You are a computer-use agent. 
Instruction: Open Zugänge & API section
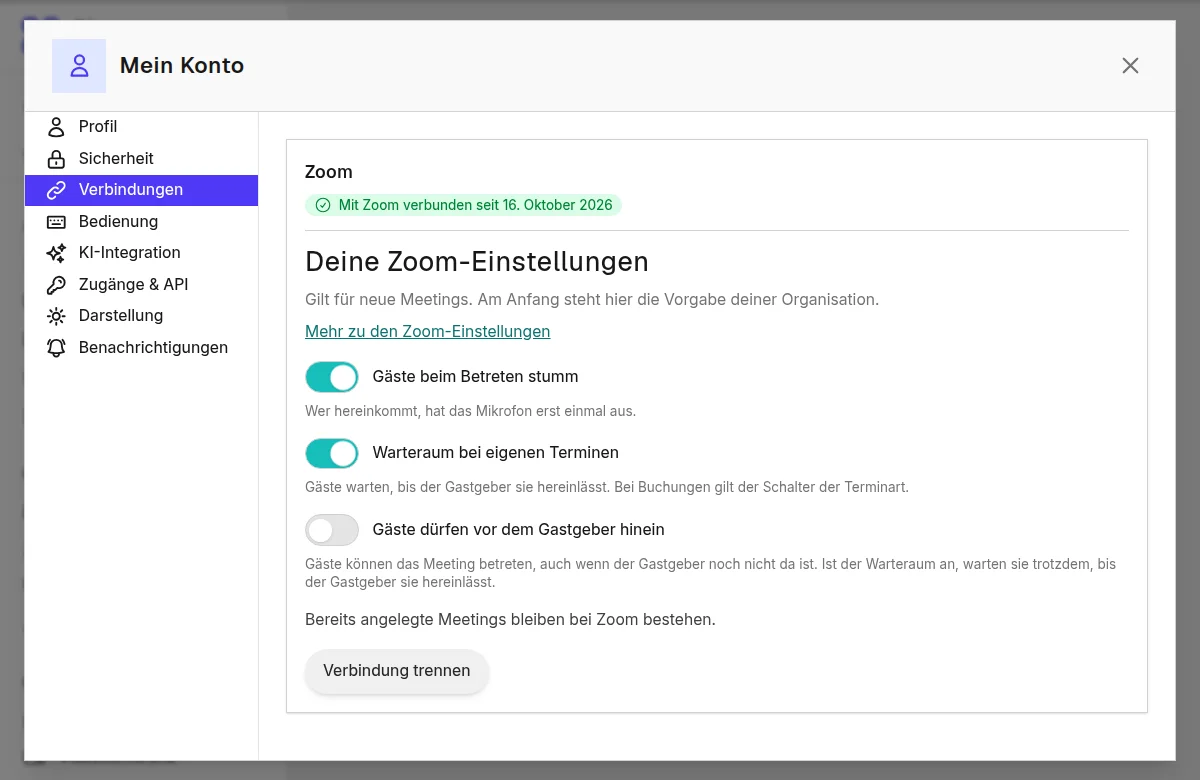[141, 284]
